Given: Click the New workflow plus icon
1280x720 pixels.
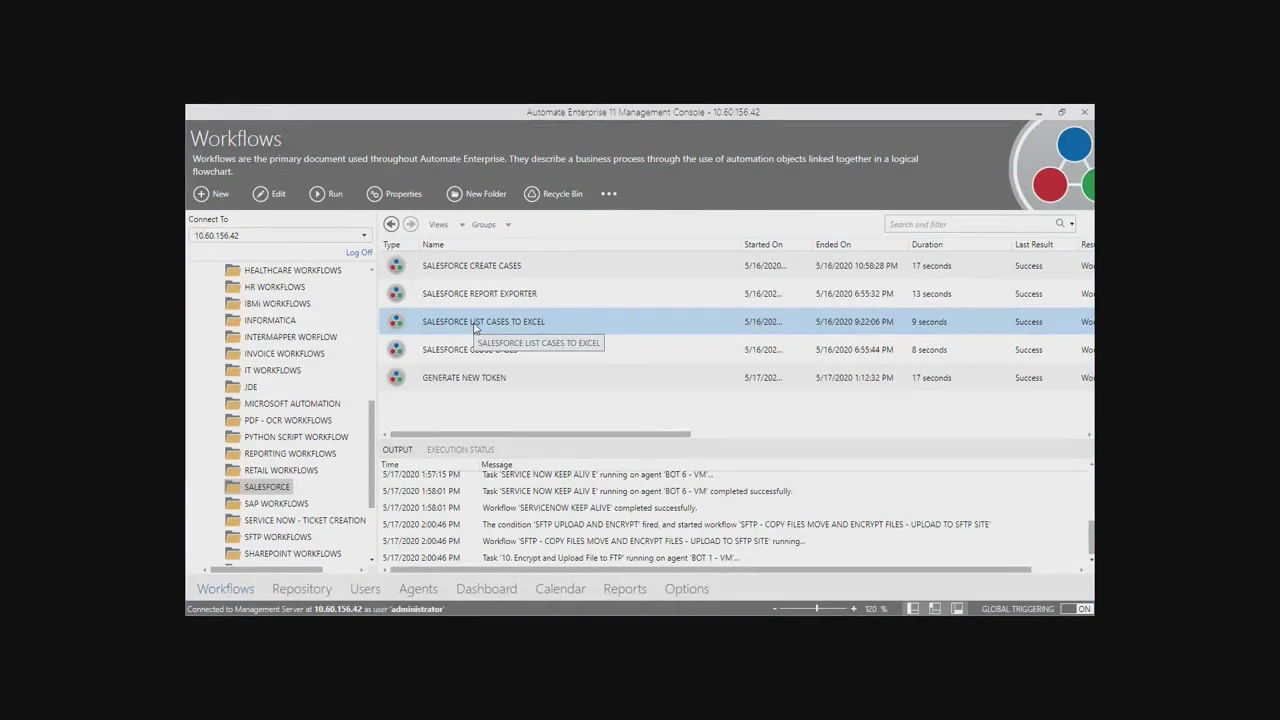Looking at the screenshot, I should pyautogui.click(x=201, y=194).
